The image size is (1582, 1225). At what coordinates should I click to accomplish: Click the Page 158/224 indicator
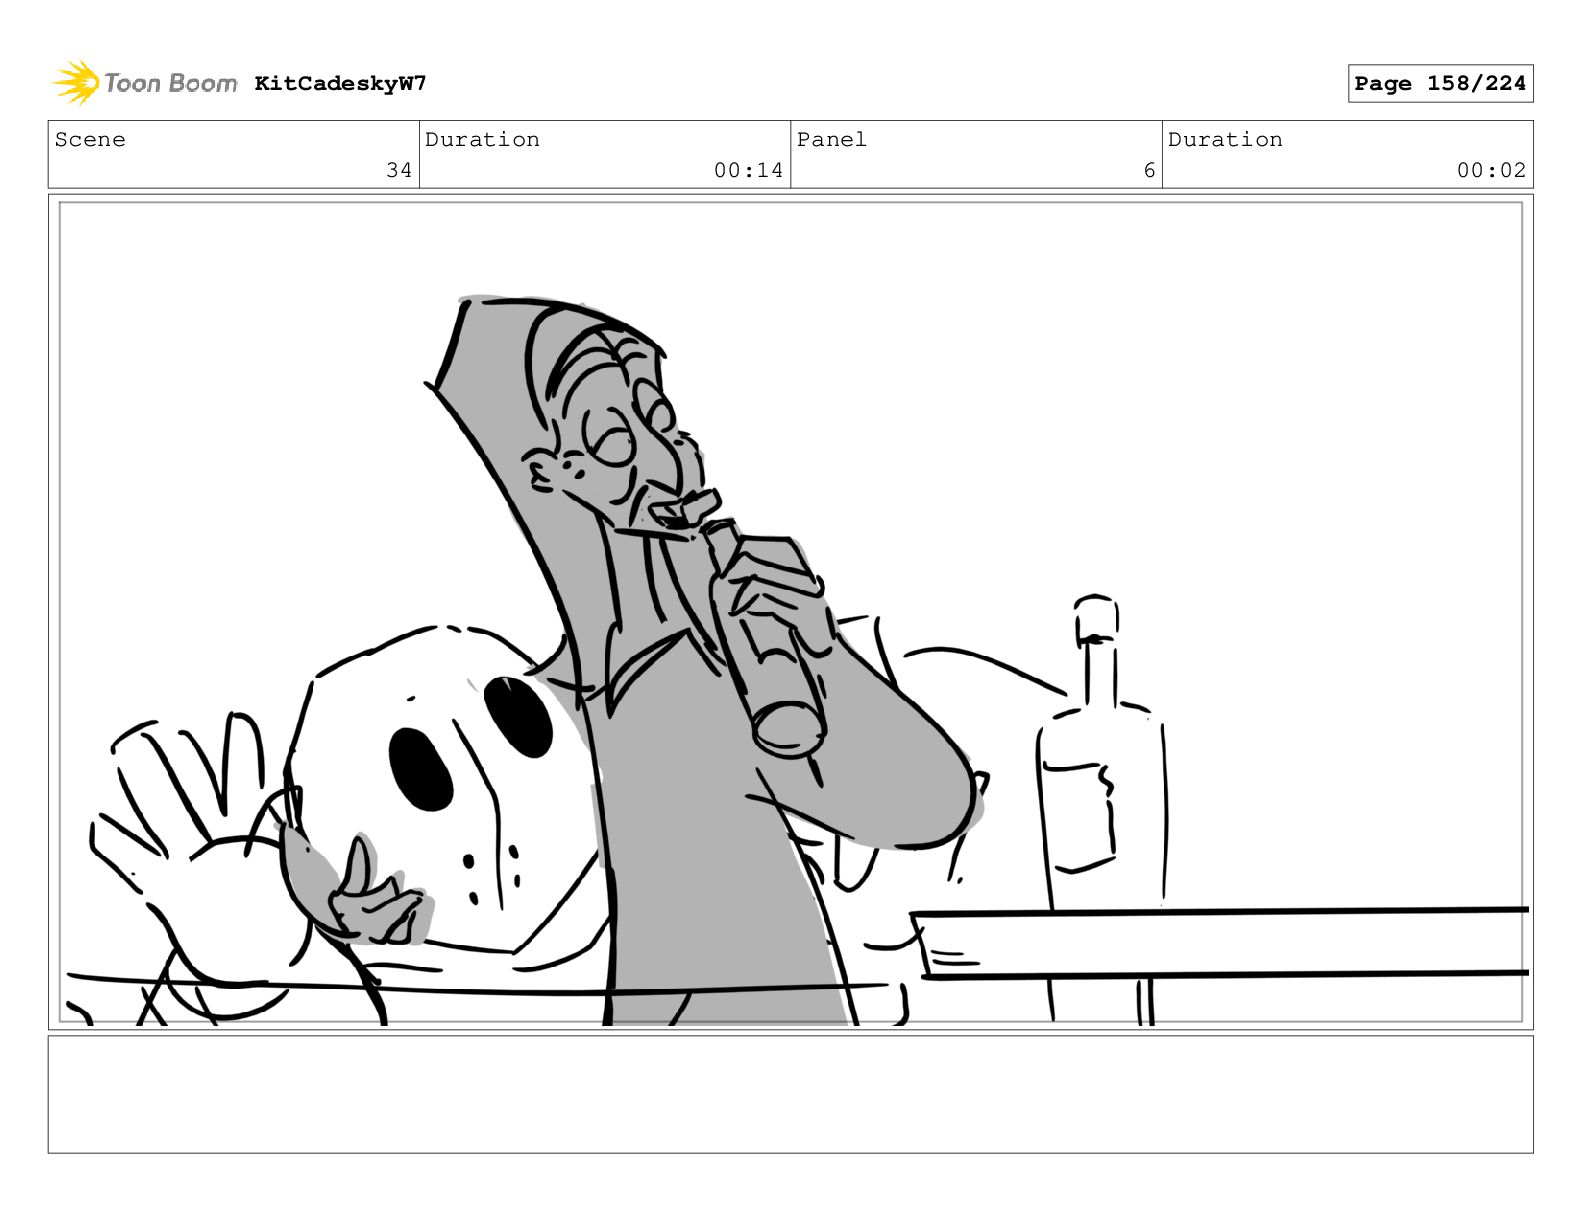[1440, 83]
